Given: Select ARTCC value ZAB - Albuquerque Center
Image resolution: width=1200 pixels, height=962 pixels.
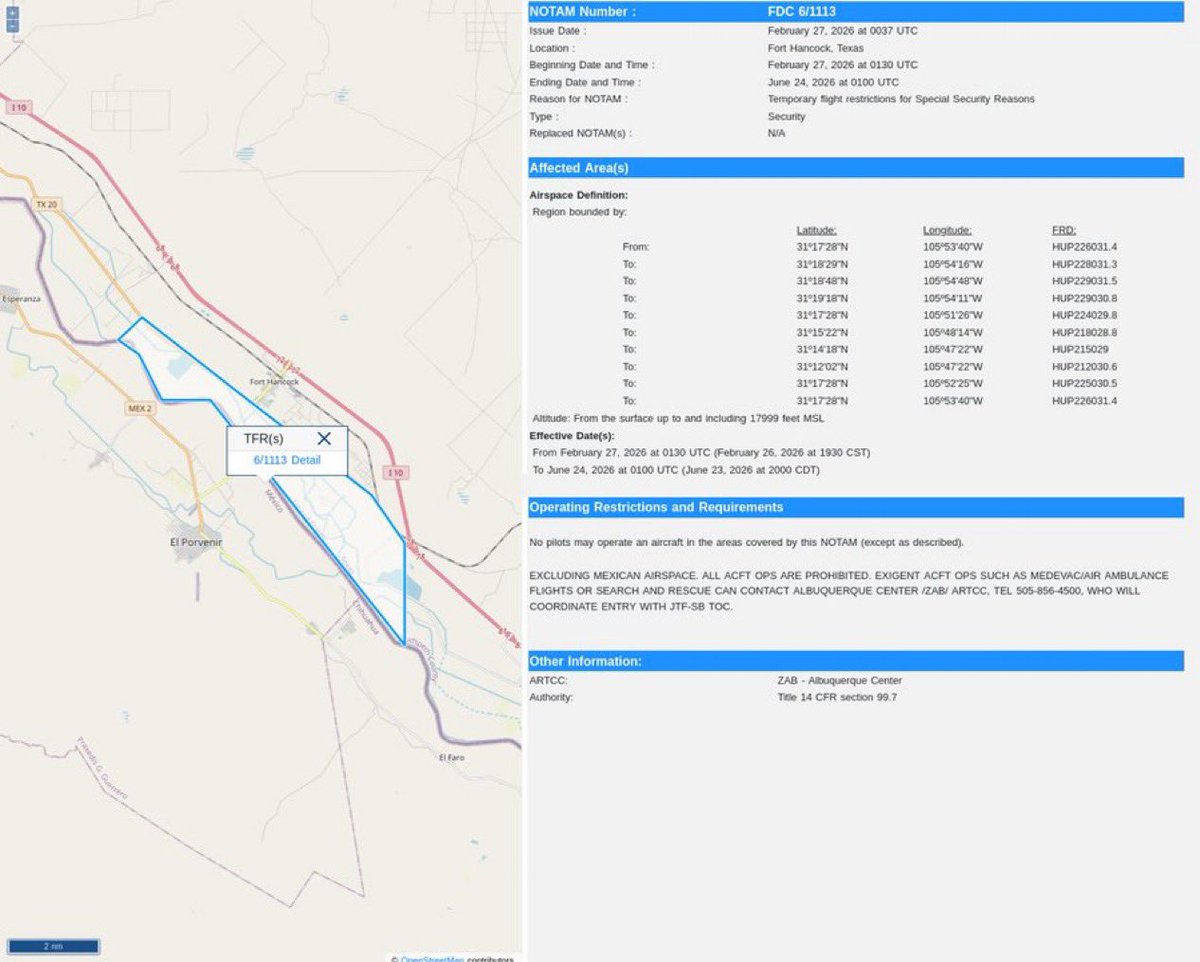Looking at the screenshot, I should [840, 680].
